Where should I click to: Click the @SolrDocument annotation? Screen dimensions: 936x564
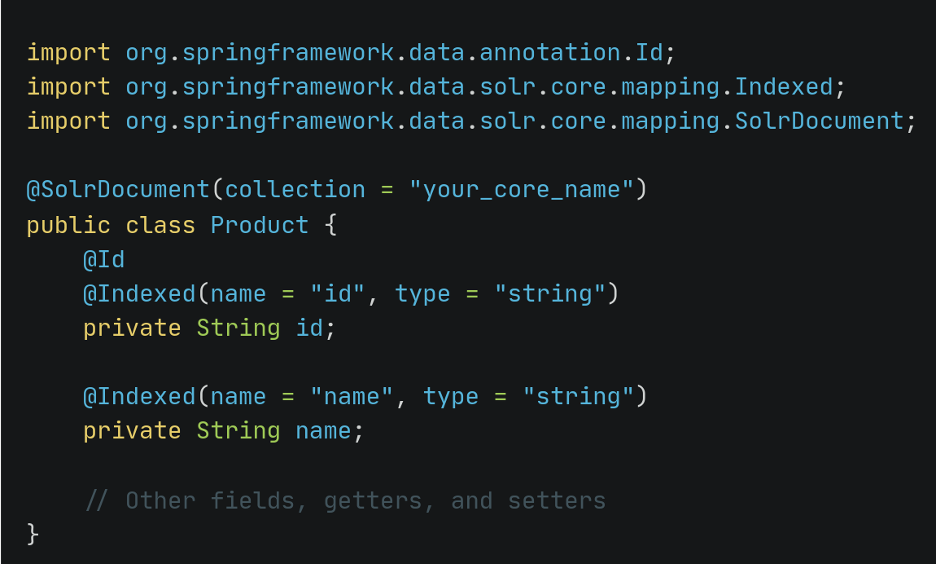click(118, 190)
